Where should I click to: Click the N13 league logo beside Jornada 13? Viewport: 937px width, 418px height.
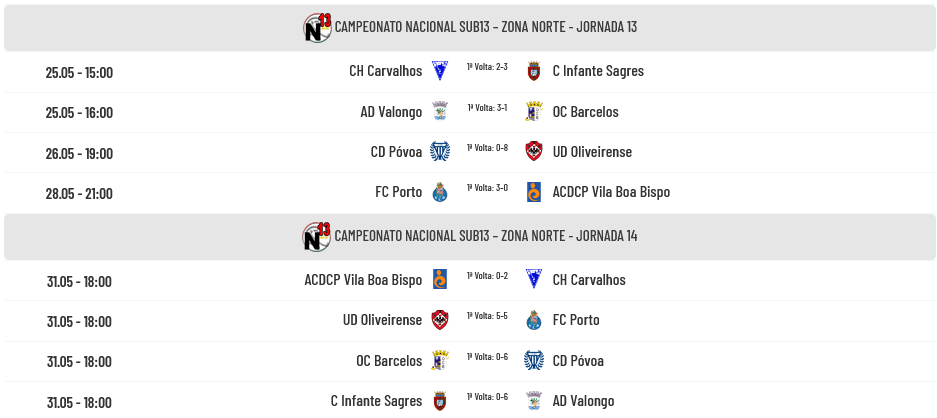tap(317, 28)
